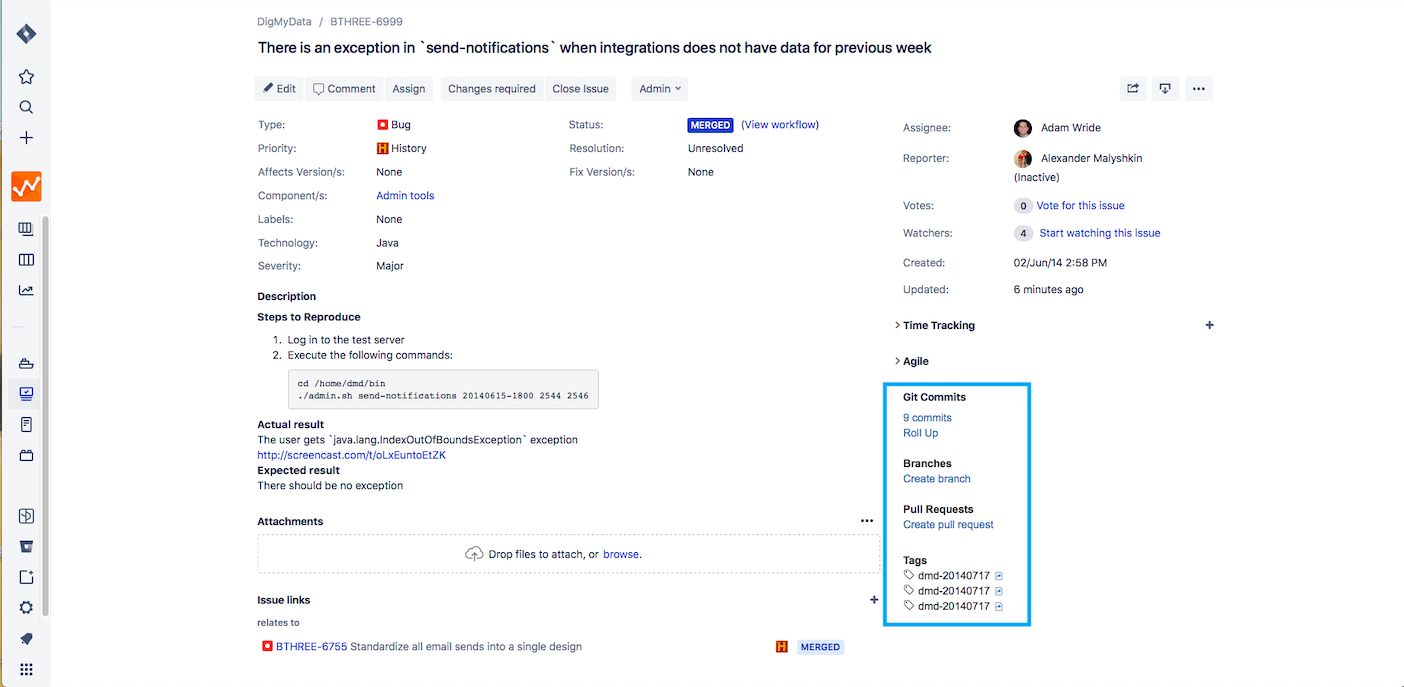Open the 9 commits link

coord(927,418)
